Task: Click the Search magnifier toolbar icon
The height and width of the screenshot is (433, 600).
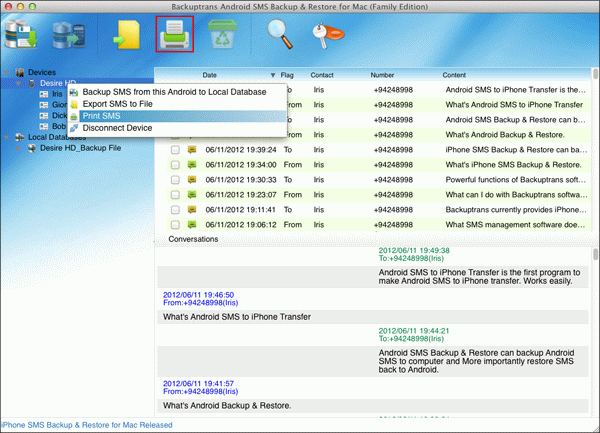Action: click(x=280, y=34)
